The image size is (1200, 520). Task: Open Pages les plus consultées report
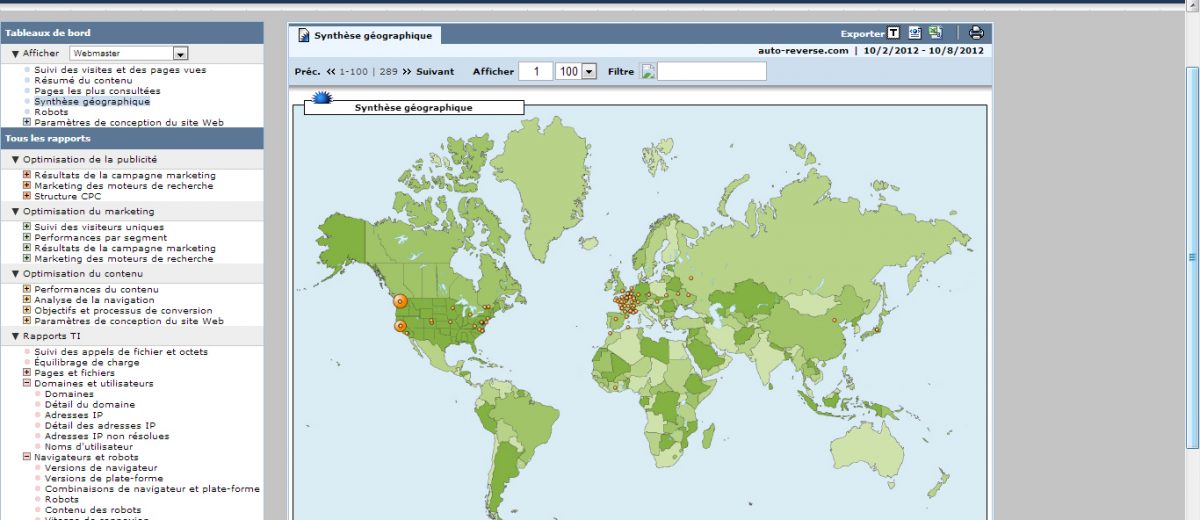(96, 91)
